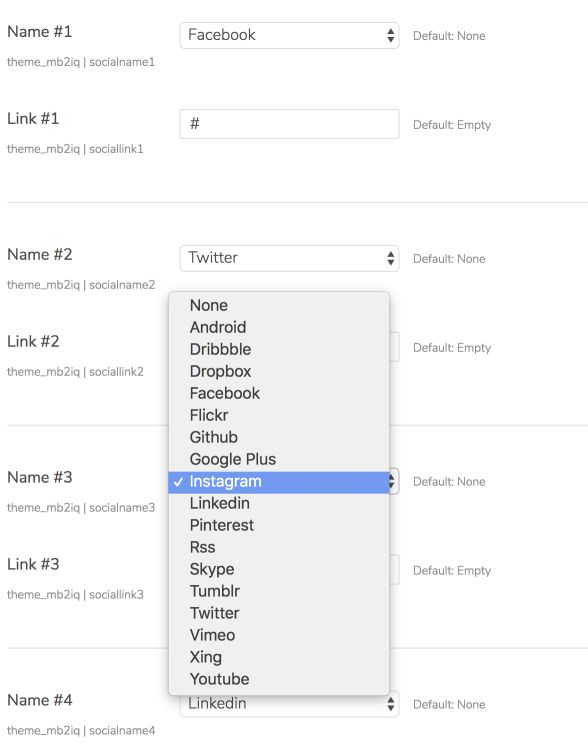Pick Rss from the list
This screenshot has height=753, width=588.
279,547
